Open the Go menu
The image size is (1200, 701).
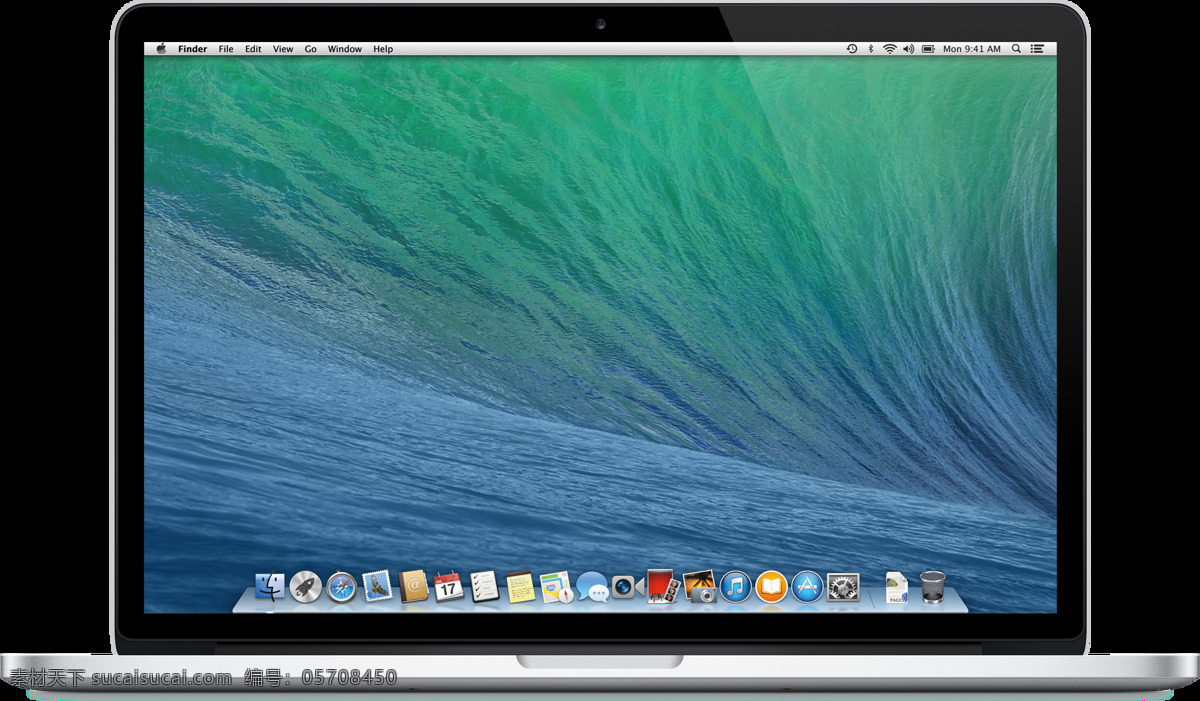[311, 49]
